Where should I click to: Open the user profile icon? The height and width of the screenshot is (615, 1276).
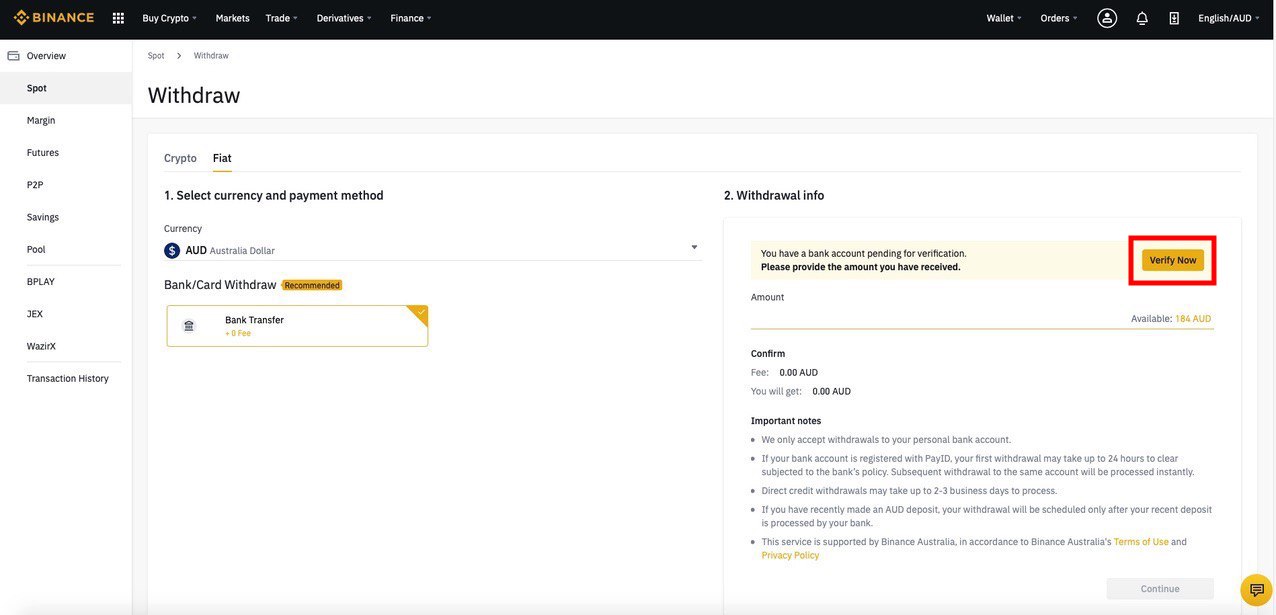click(1107, 18)
